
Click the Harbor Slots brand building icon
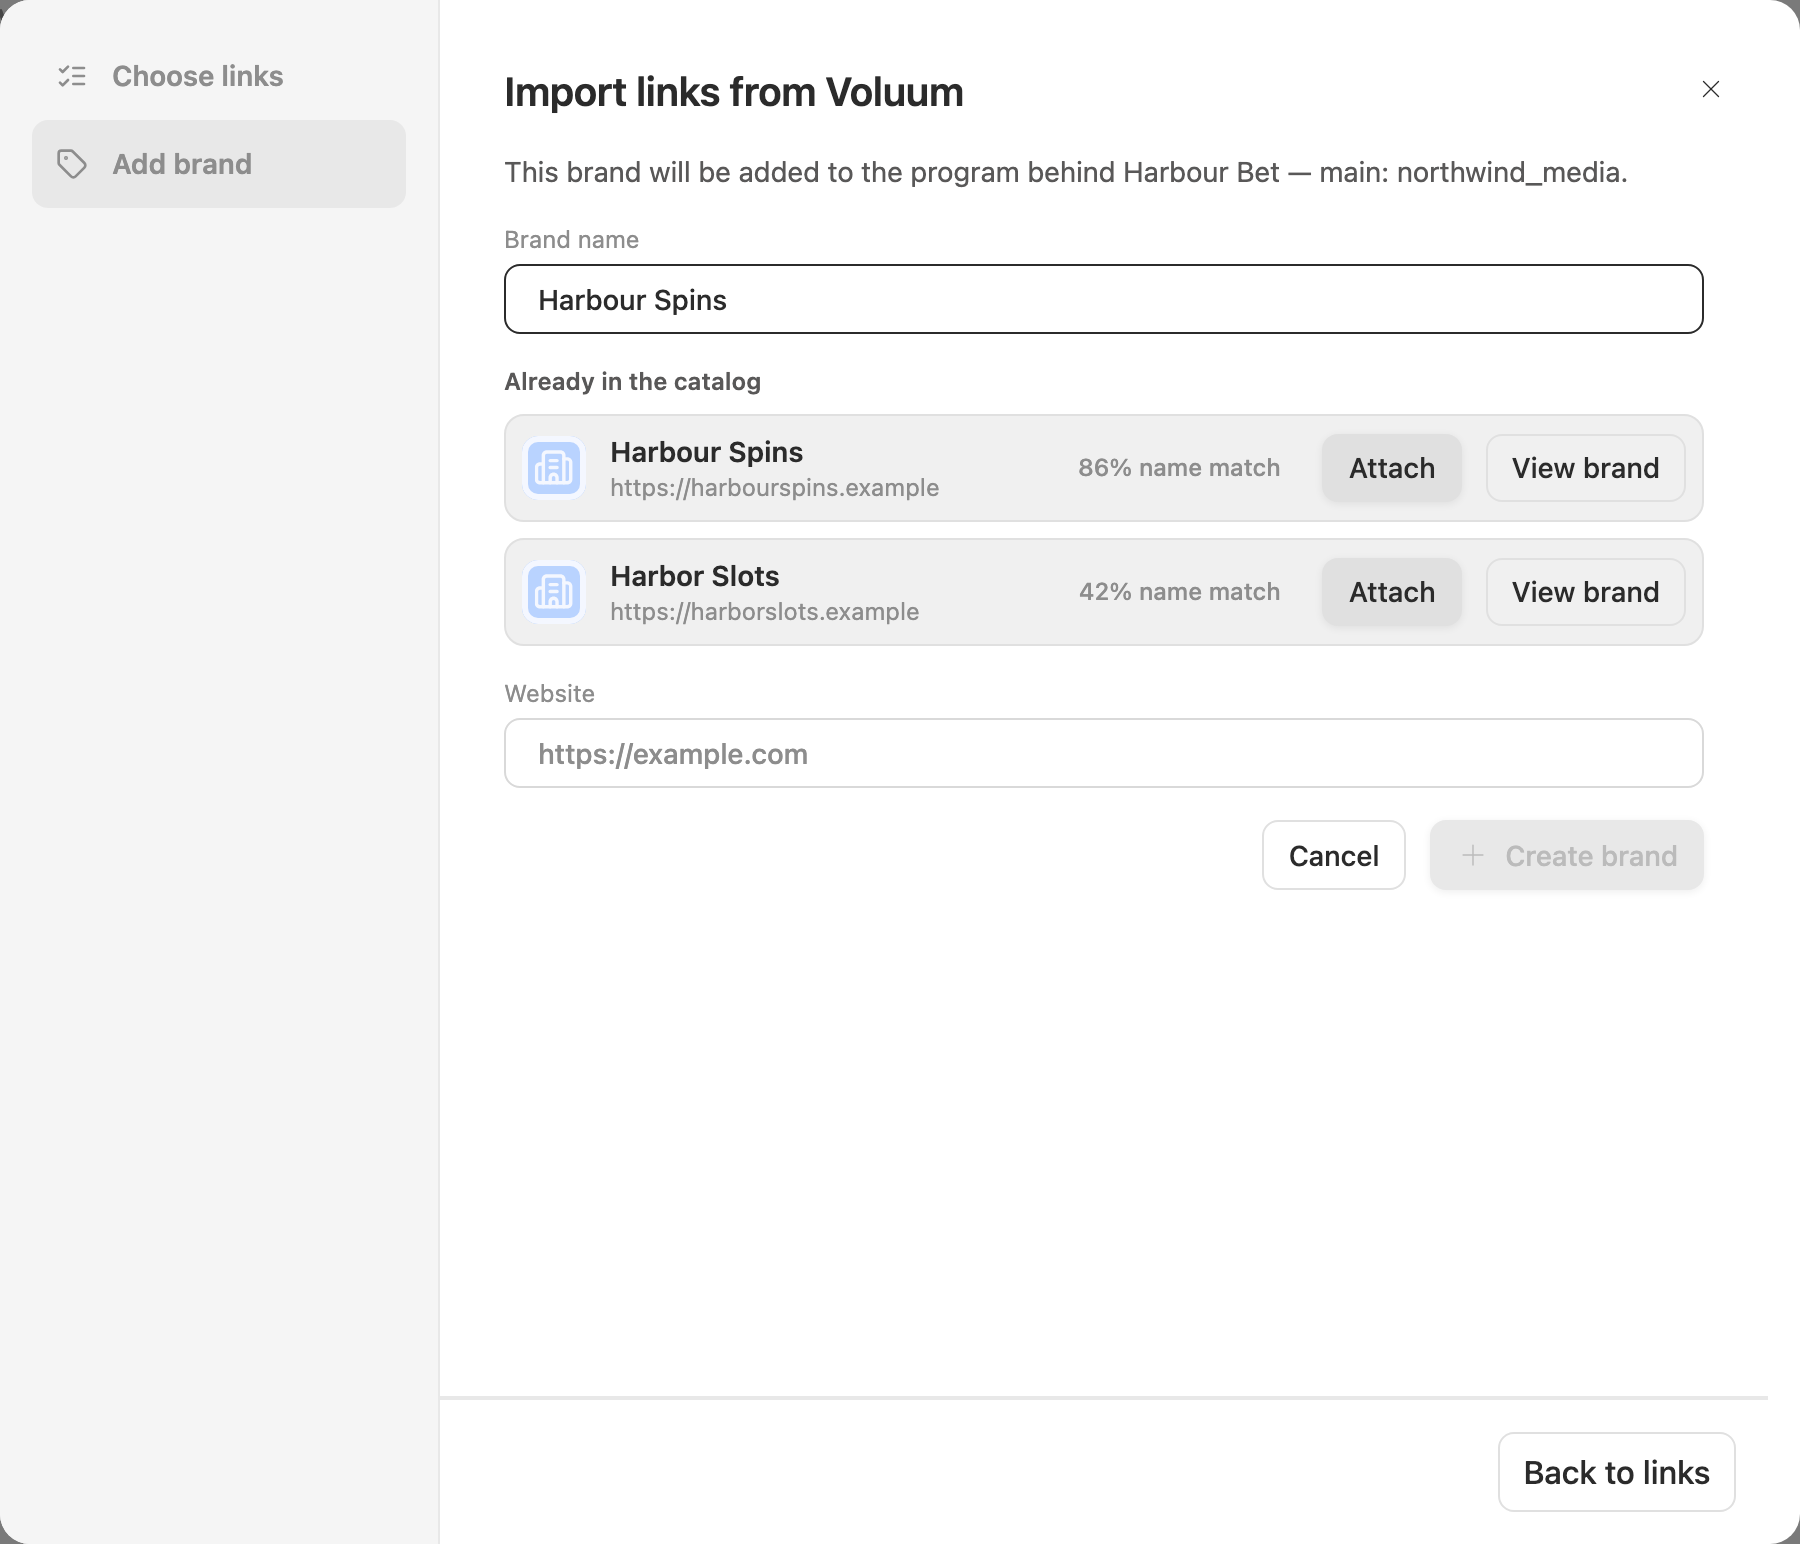point(554,592)
